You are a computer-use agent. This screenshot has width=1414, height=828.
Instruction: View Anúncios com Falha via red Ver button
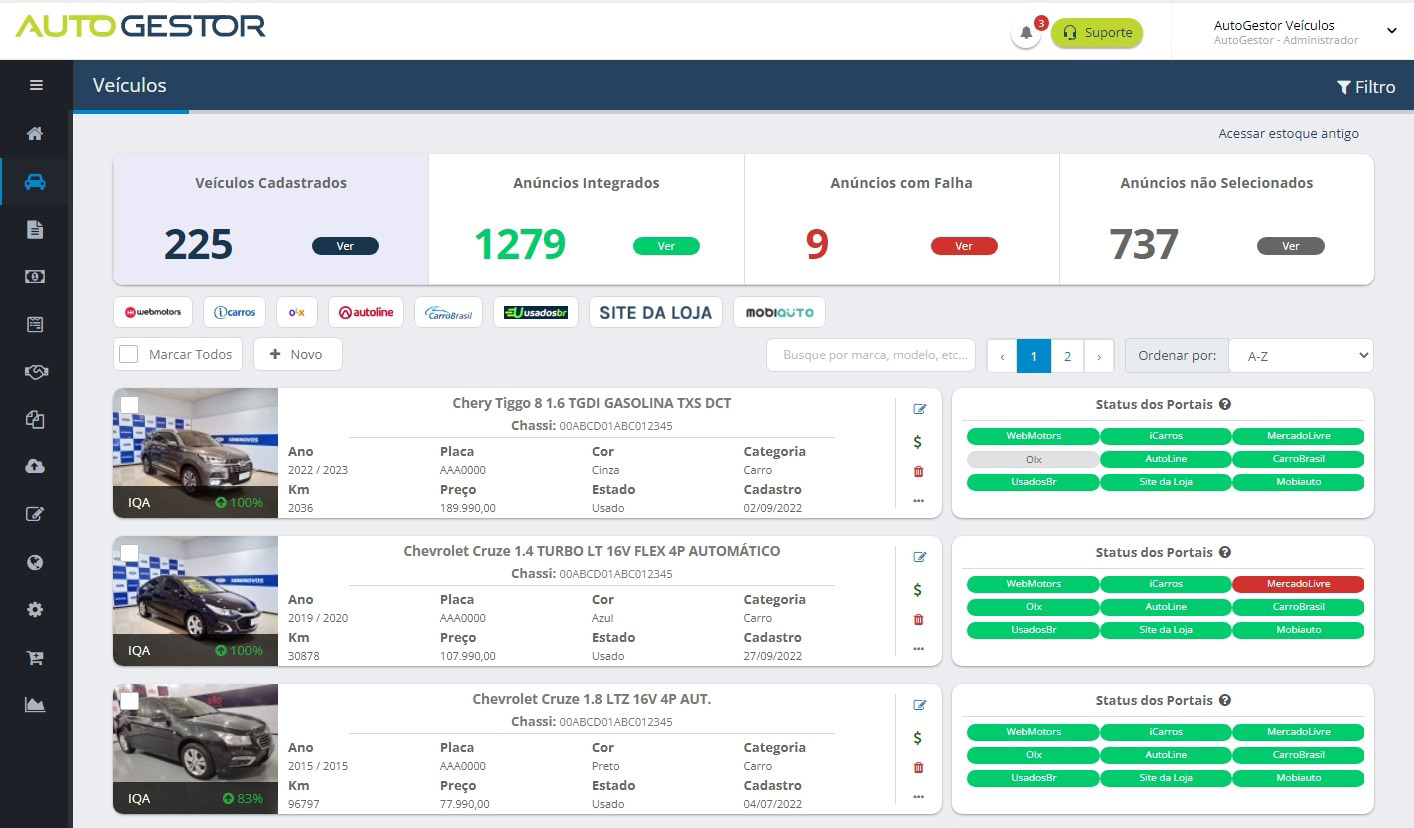[964, 246]
